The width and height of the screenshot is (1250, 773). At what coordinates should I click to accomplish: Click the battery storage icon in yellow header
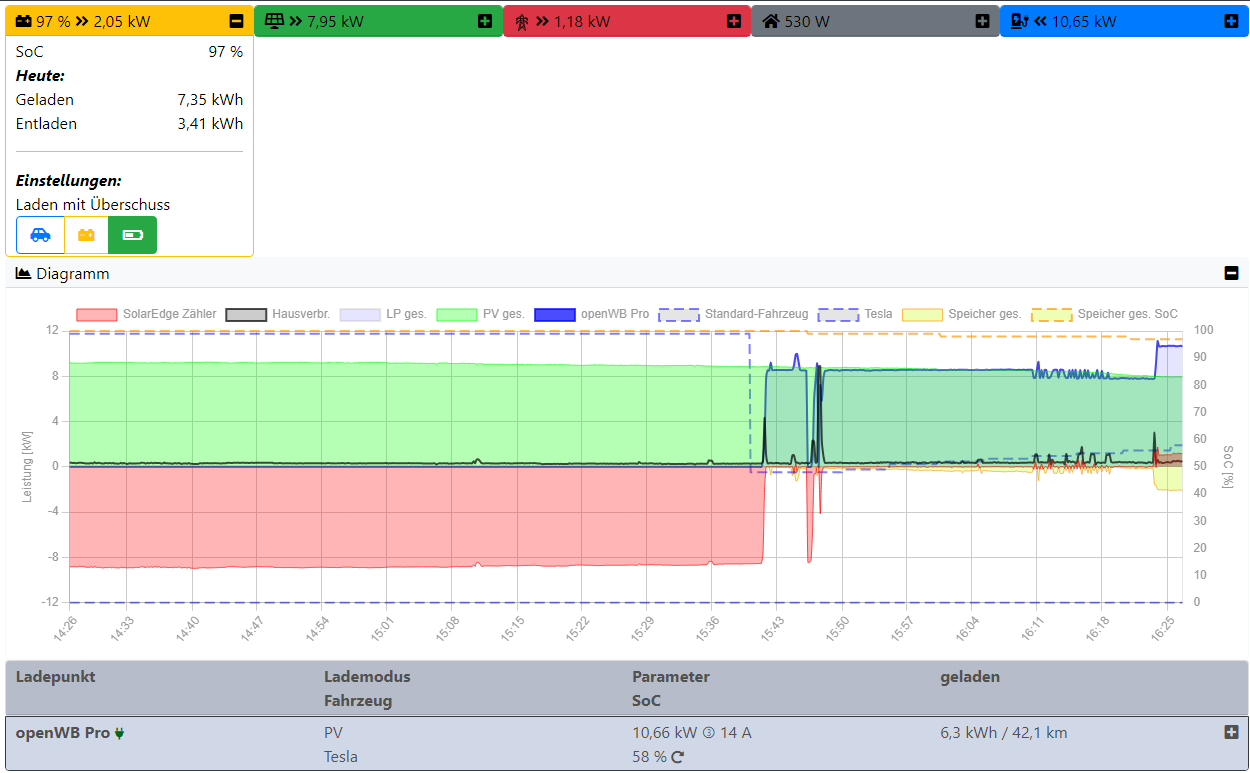tap(23, 21)
